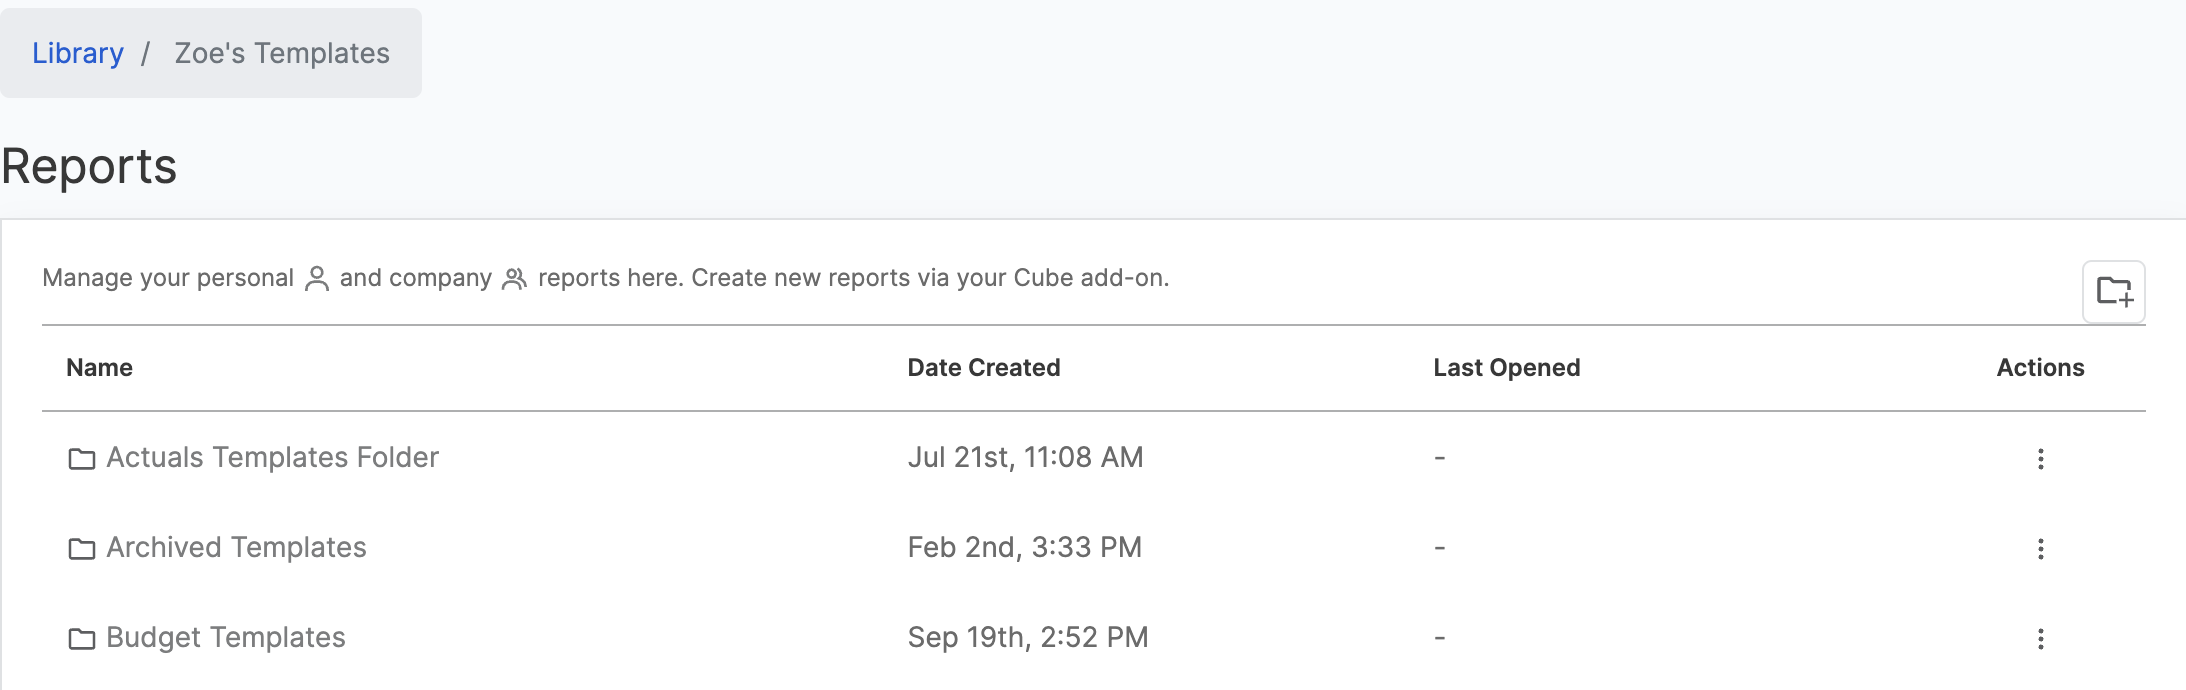Screen dimensions: 2186x690
Task: Open the Budget Templates folder
Action: [x=226, y=637]
